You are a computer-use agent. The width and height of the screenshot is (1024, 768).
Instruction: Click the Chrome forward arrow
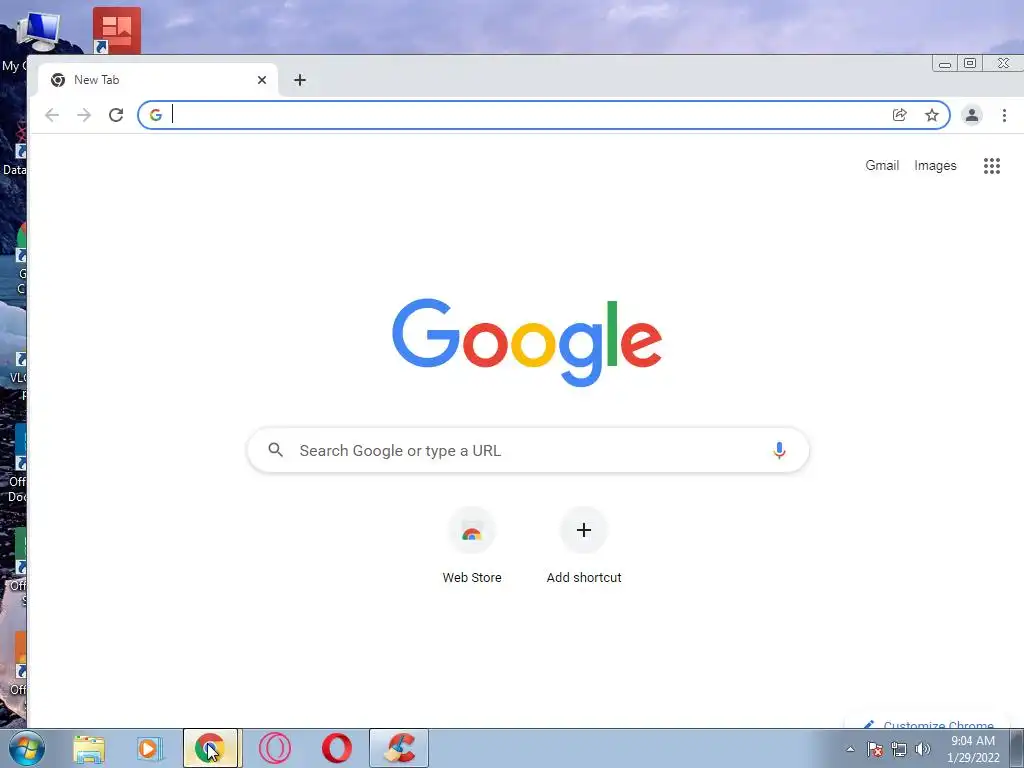pyautogui.click(x=84, y=116)
